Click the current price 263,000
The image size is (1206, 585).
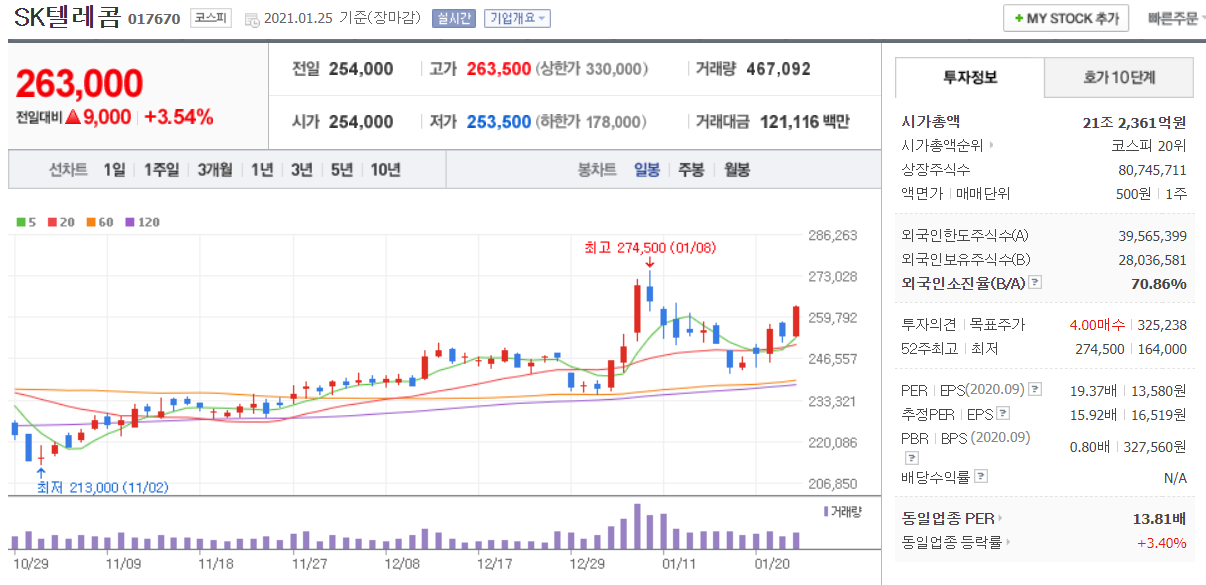(x=80, y=84)
